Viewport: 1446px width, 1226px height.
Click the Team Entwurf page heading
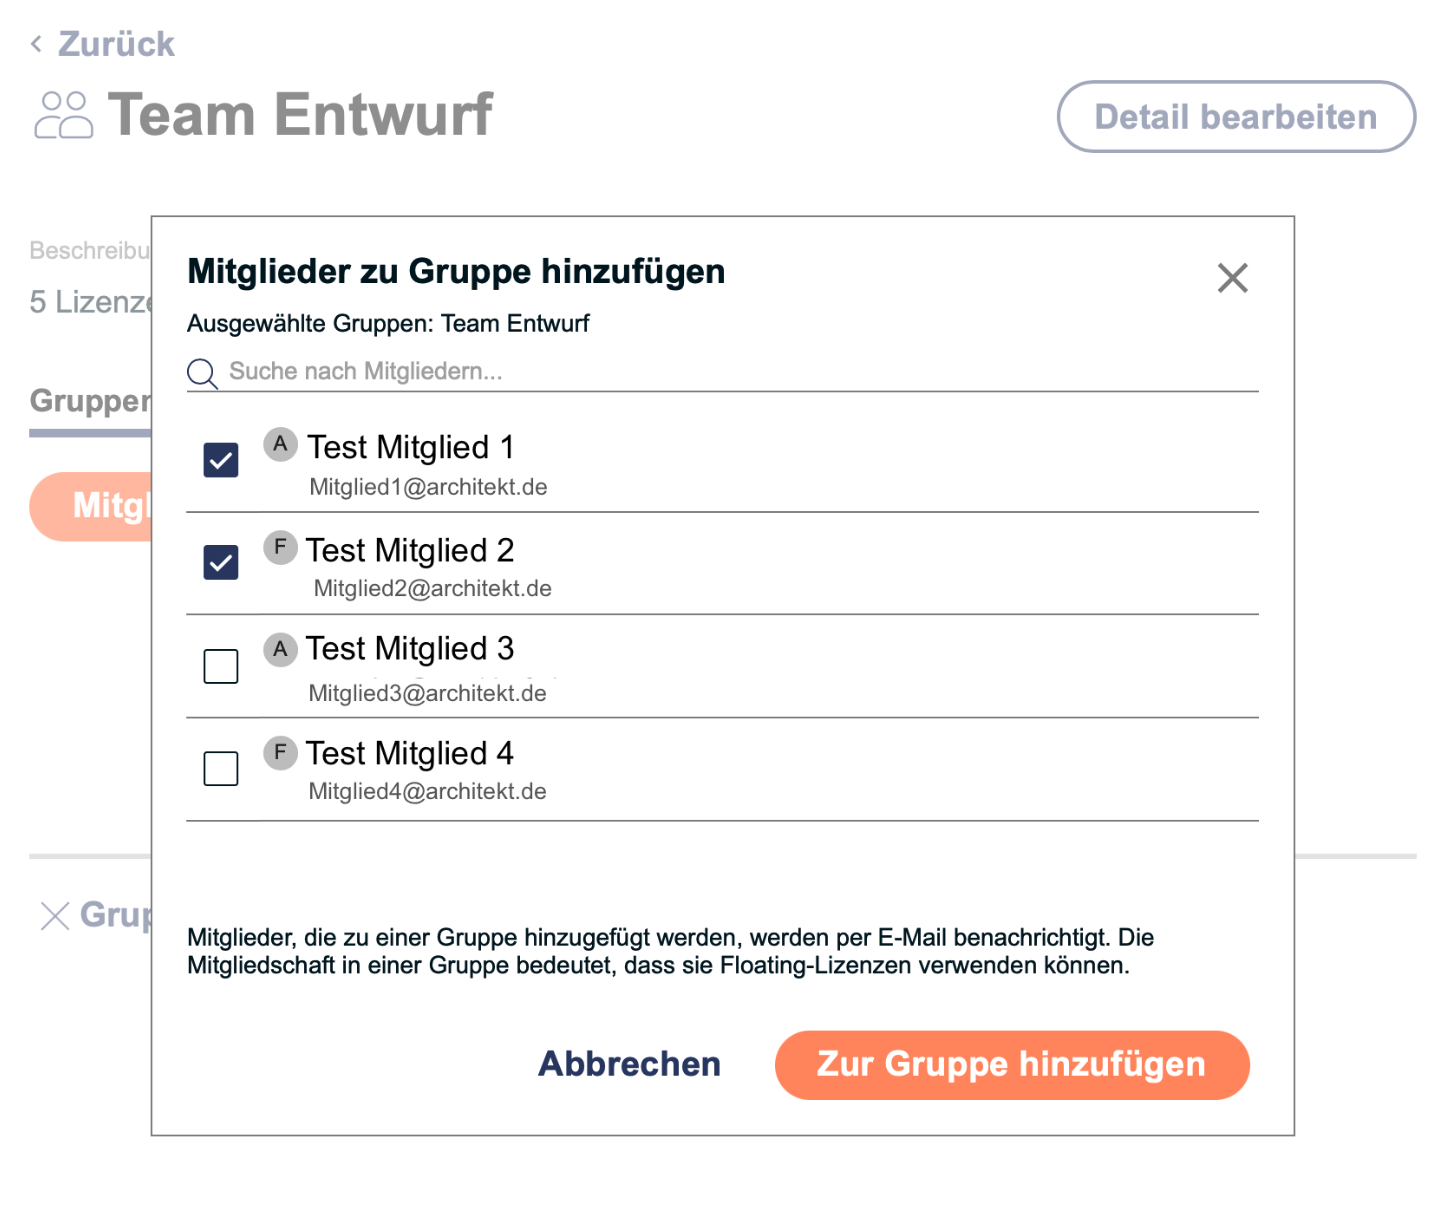coord(300,115)
